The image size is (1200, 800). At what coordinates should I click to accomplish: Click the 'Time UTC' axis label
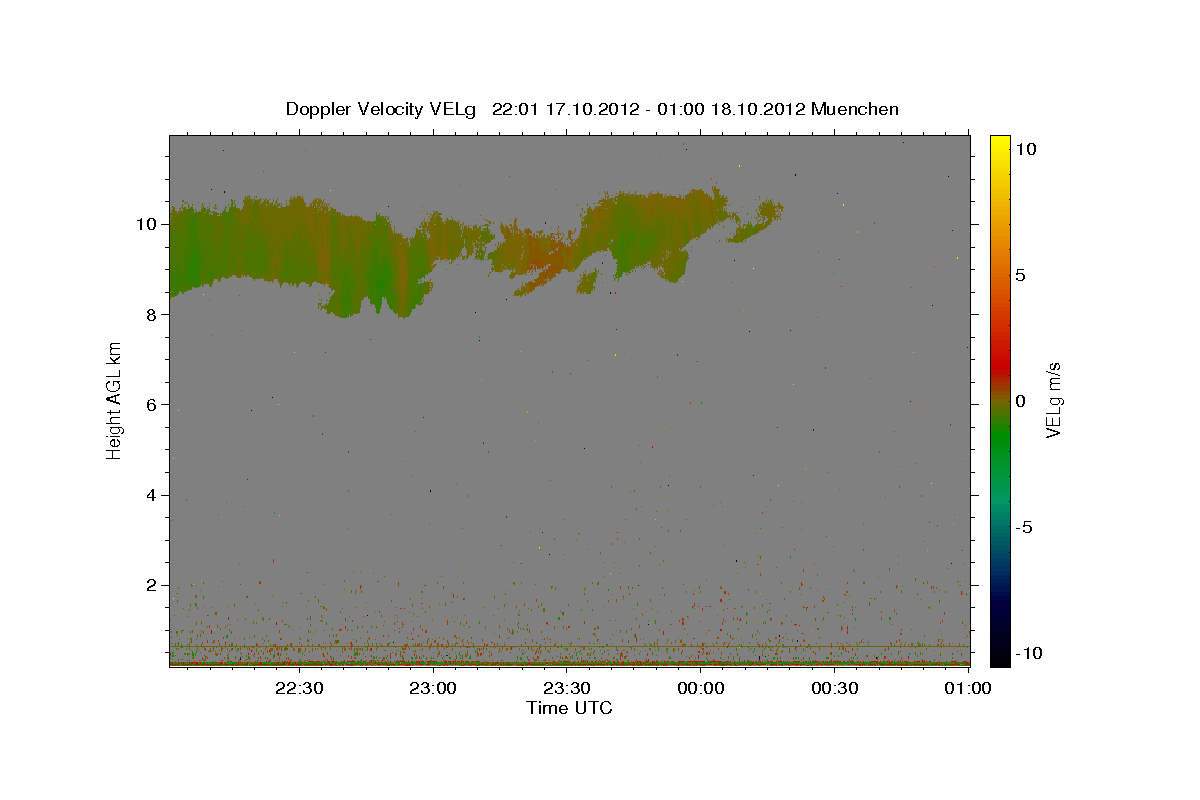[569, 708]
